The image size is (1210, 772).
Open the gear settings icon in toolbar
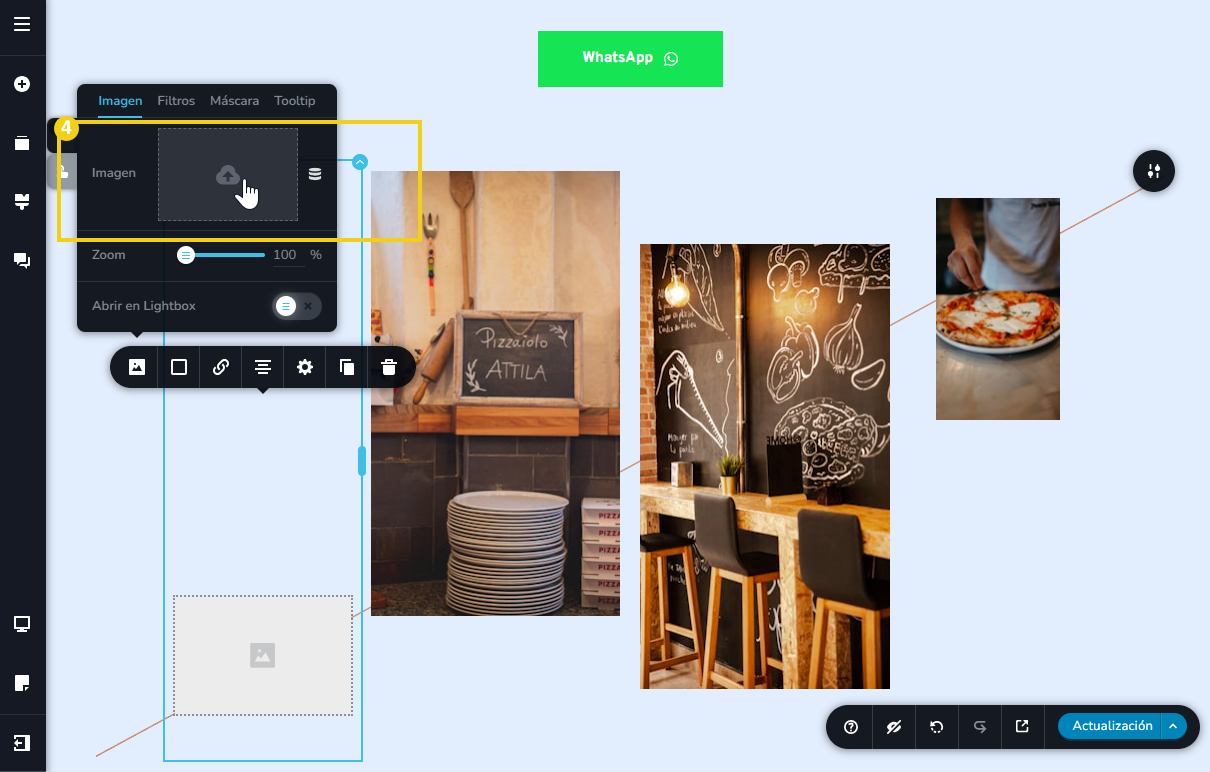pyautogui.click(x=305, y=367)
